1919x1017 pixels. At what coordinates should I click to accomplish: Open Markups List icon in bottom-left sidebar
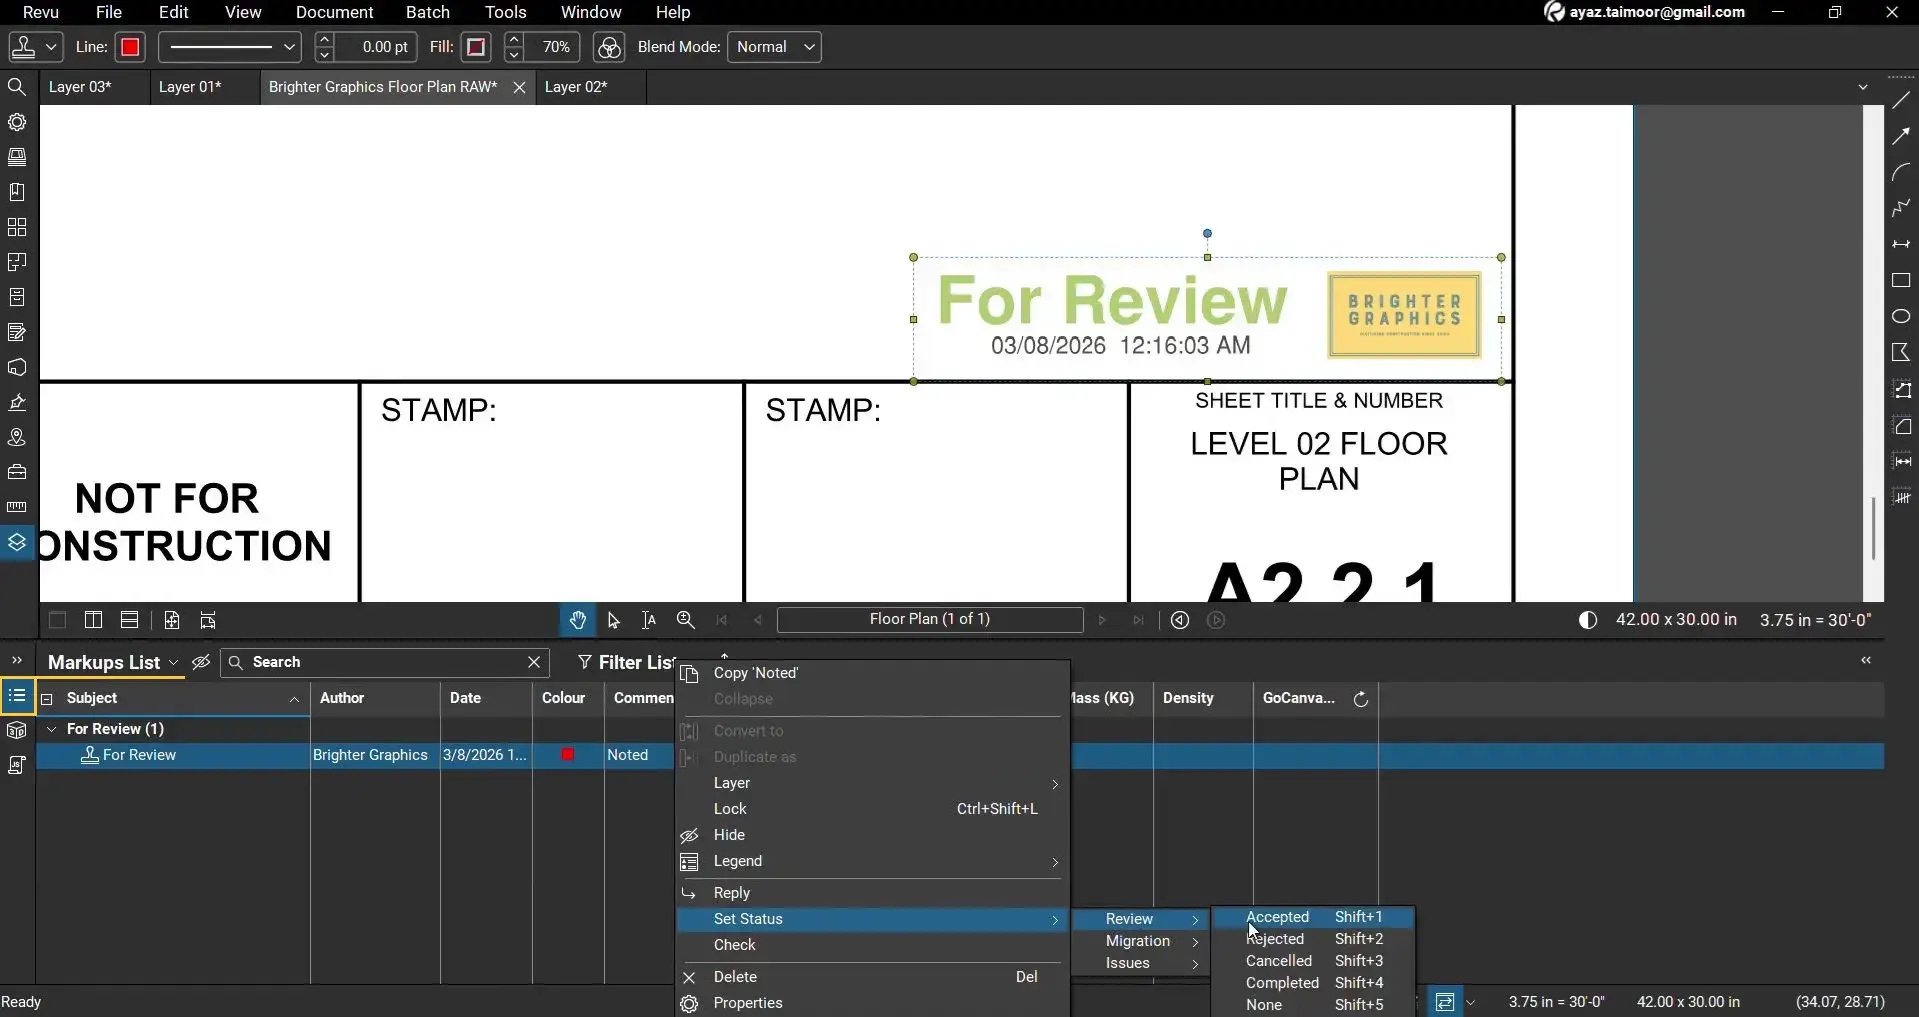point(17,696)
